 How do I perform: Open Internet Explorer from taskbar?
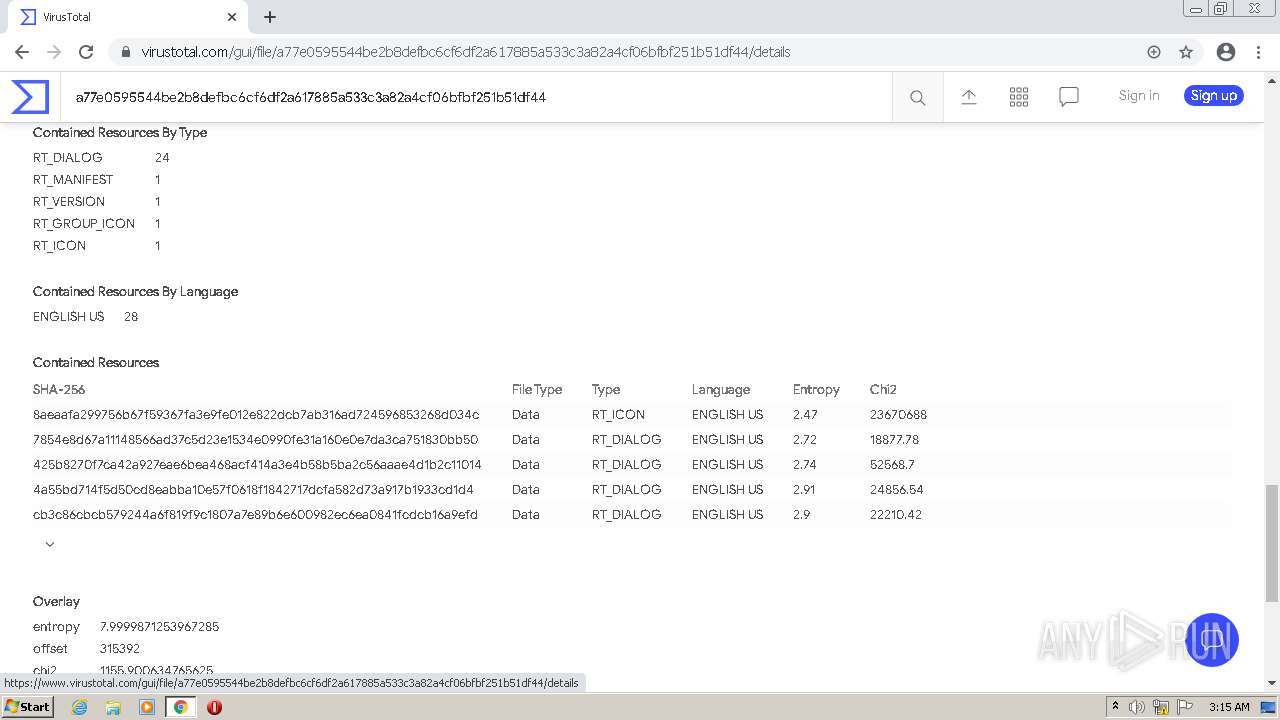coord(79,707)
